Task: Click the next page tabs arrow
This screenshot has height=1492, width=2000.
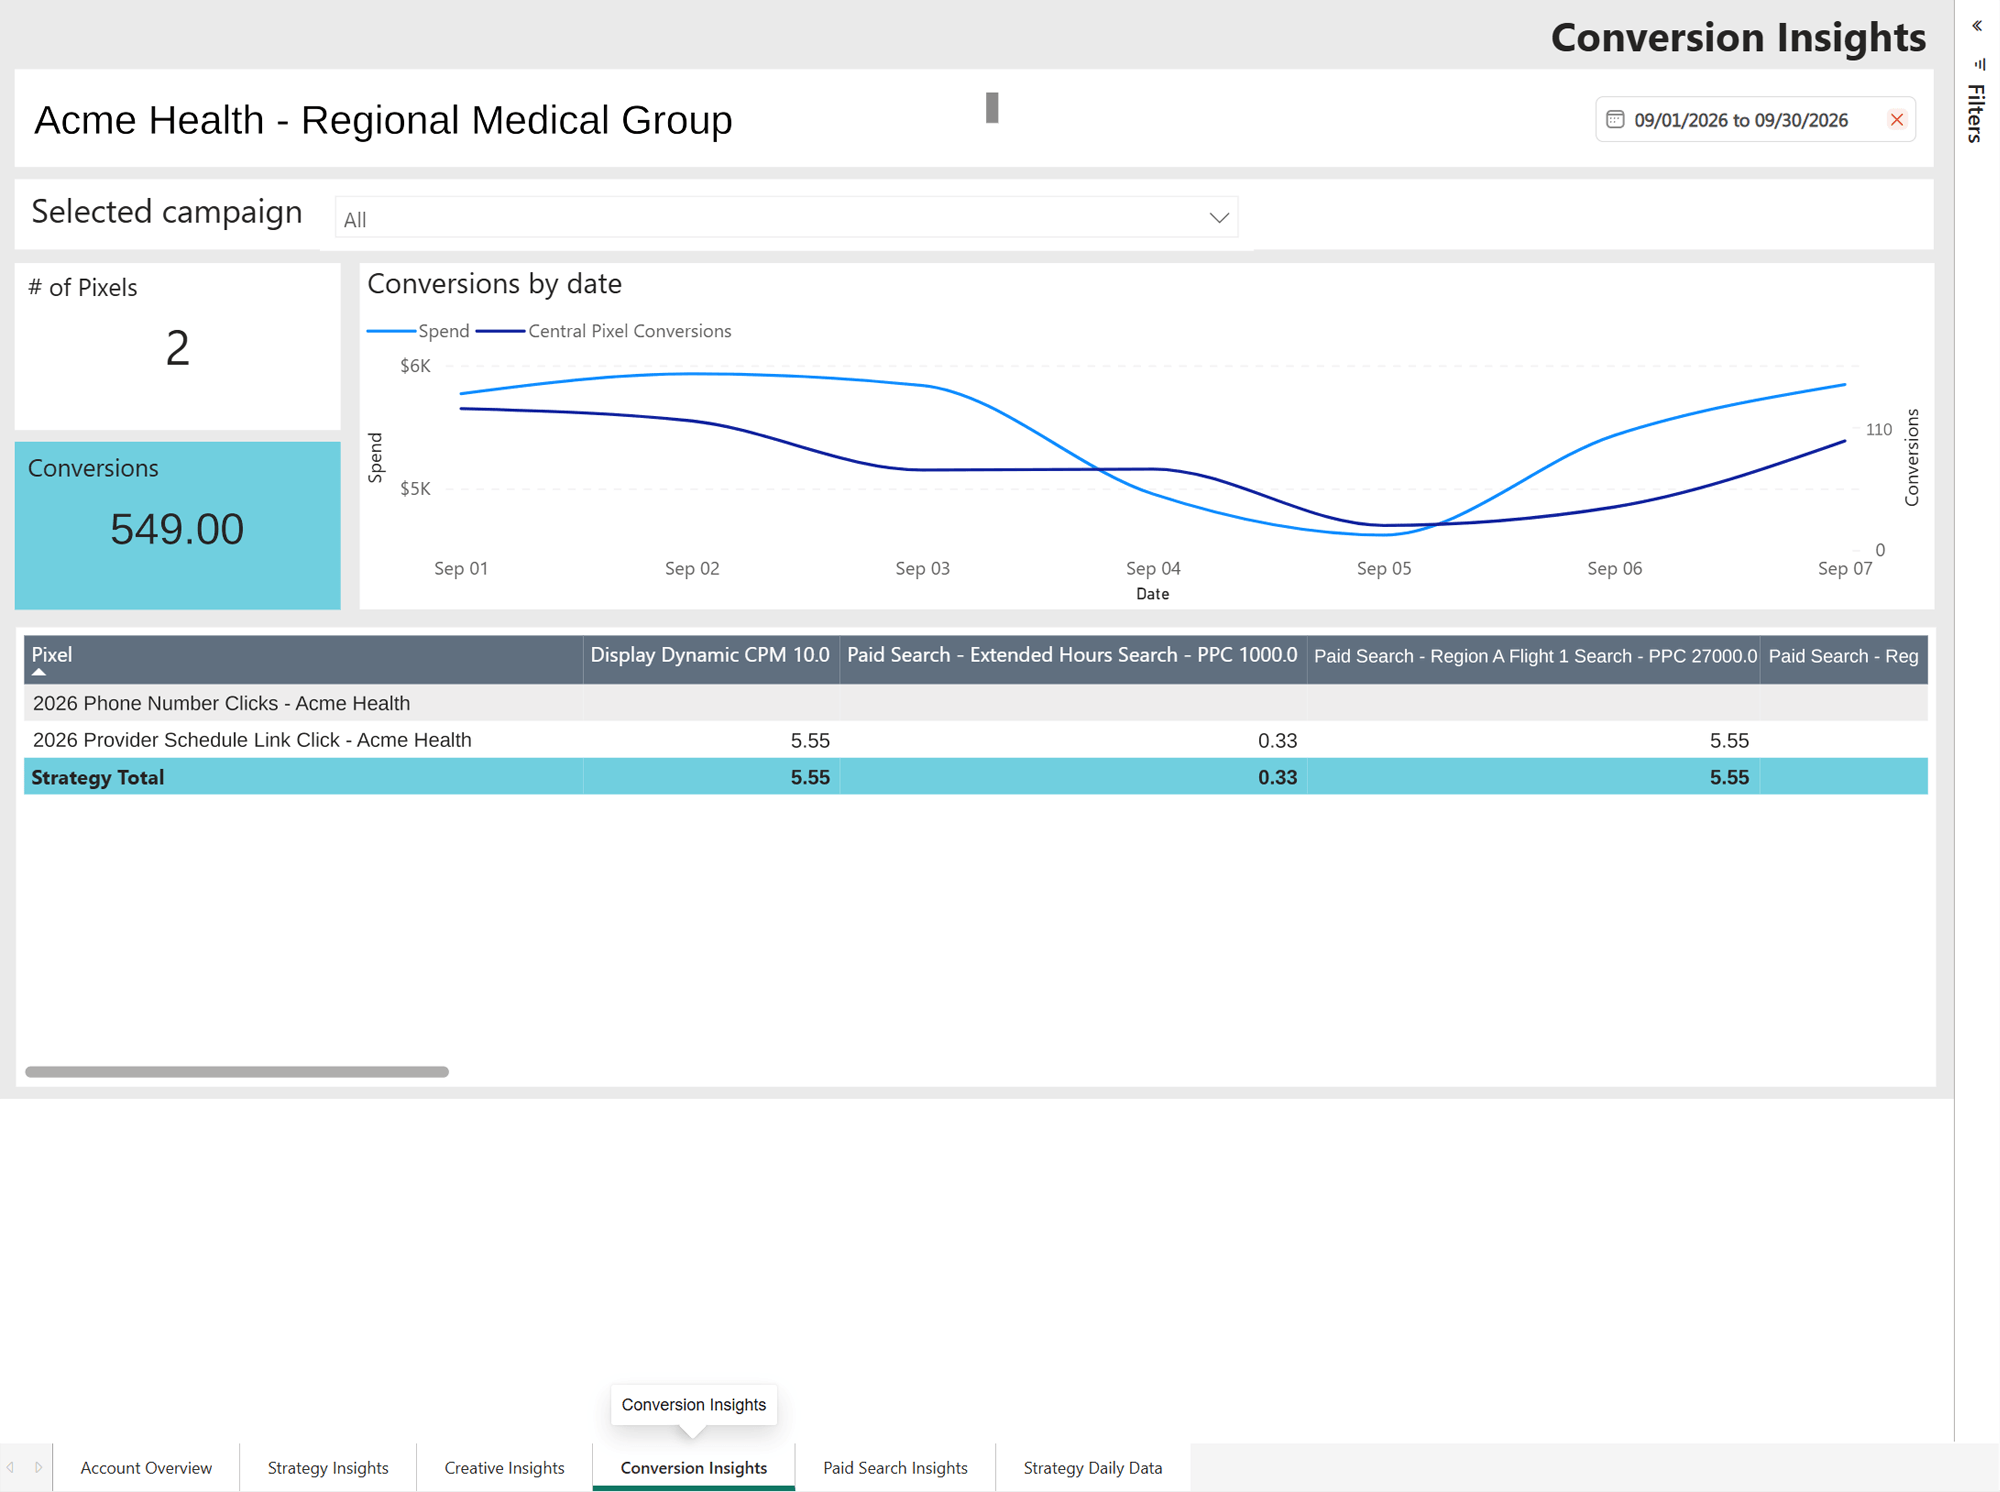Action: (38, 1467)
